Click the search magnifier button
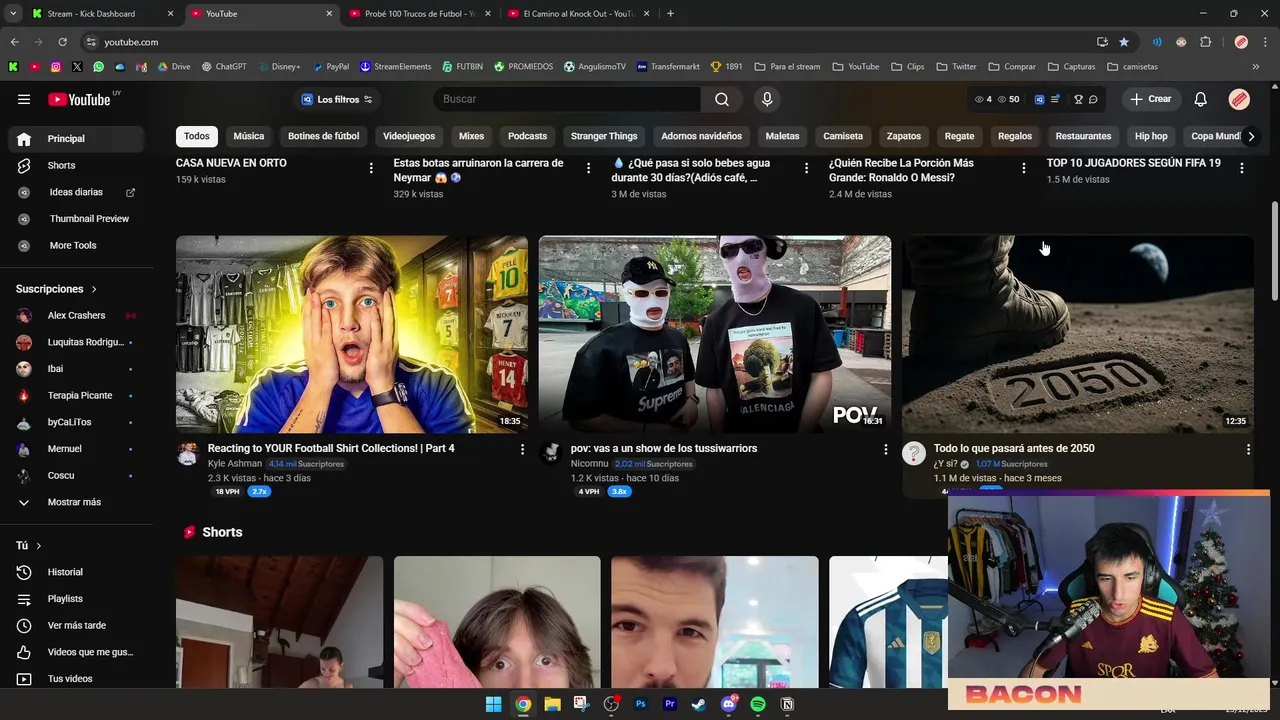The image size is (1280, 720). coord(722,99)
